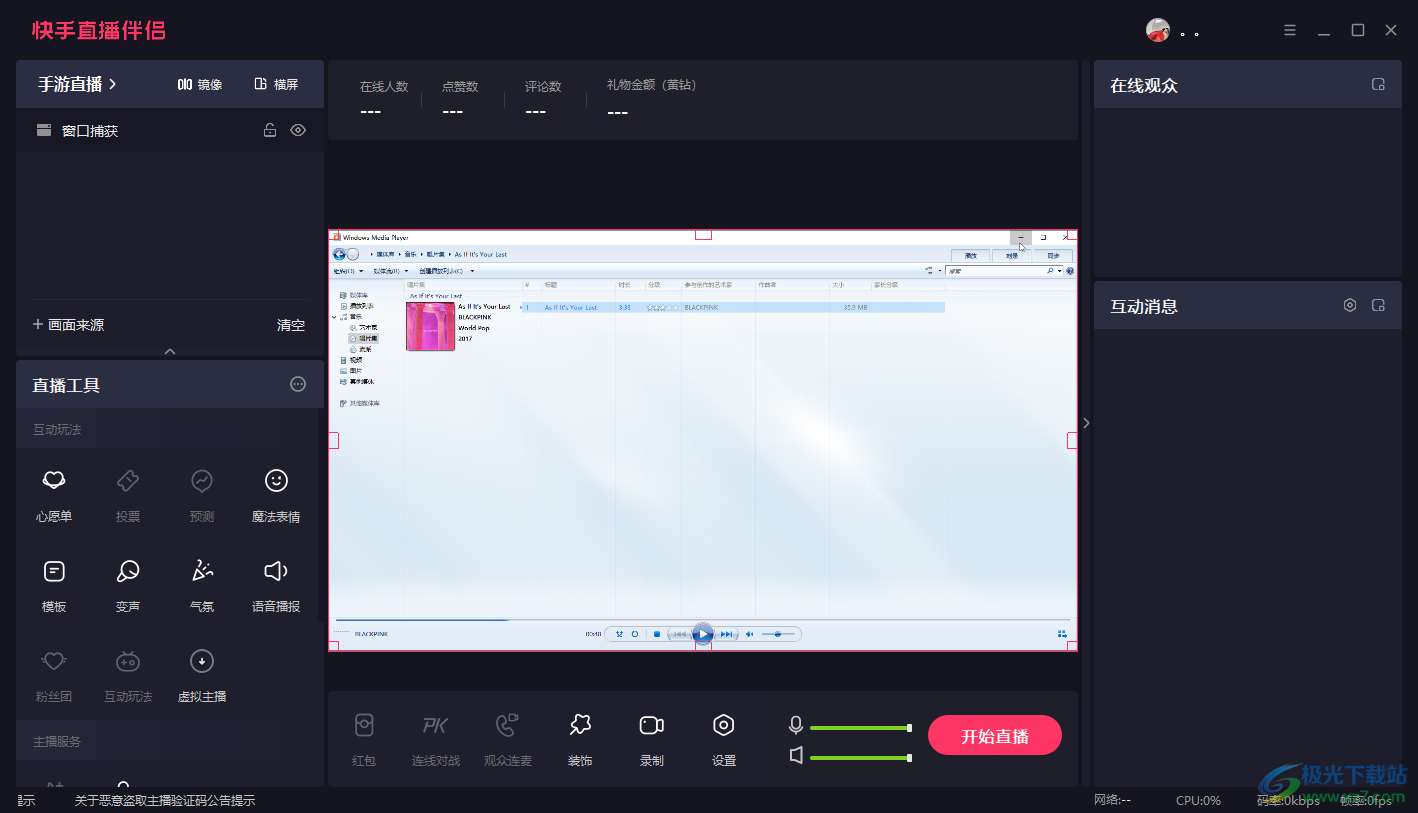Click stop button in Media Player preview
Viewport: 1418px width, 813px height.
coord(656,634)
